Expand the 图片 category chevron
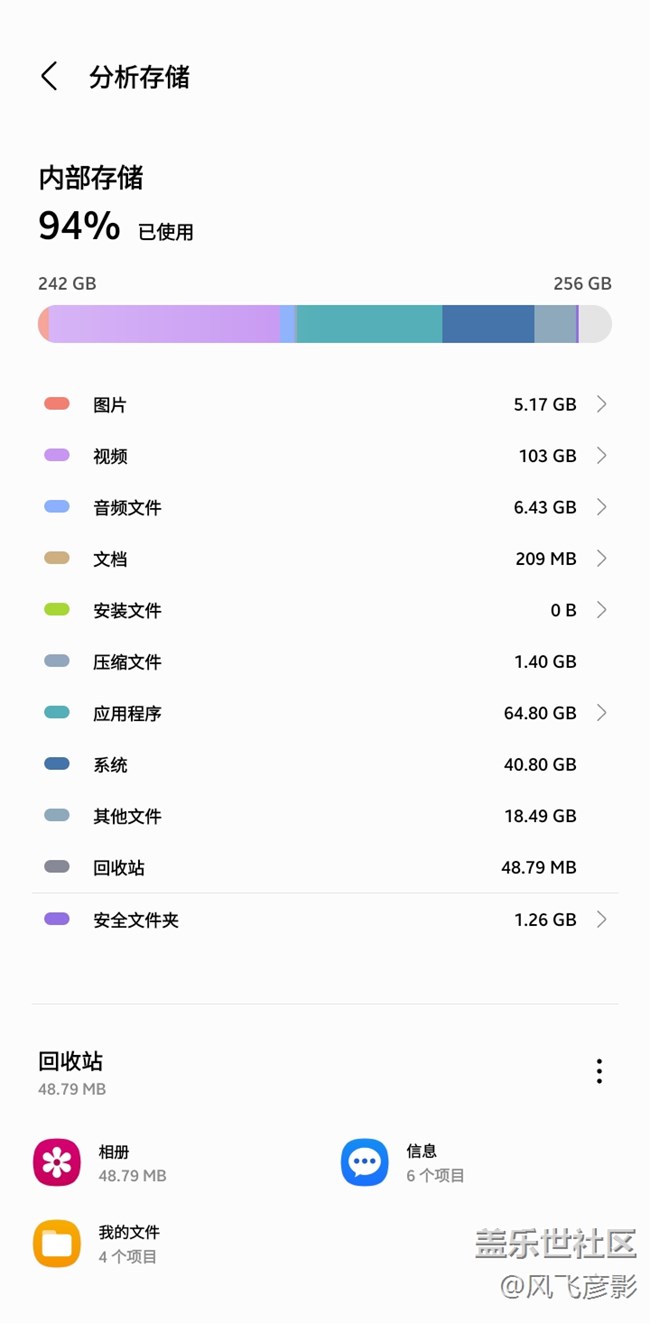The height and width of the screenshot is (1323, 650). click(601, 404)
